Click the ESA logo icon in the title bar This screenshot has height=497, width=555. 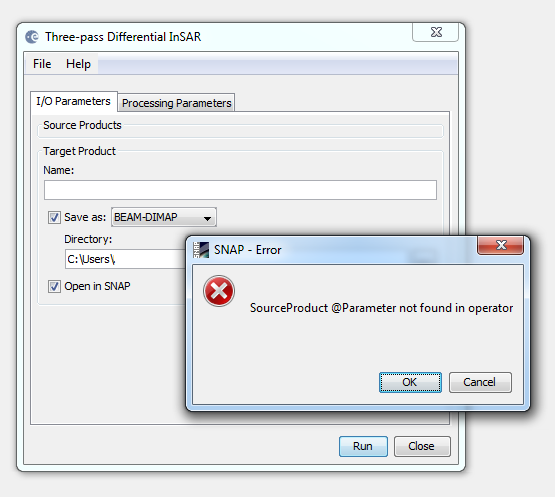coord(32,37)
